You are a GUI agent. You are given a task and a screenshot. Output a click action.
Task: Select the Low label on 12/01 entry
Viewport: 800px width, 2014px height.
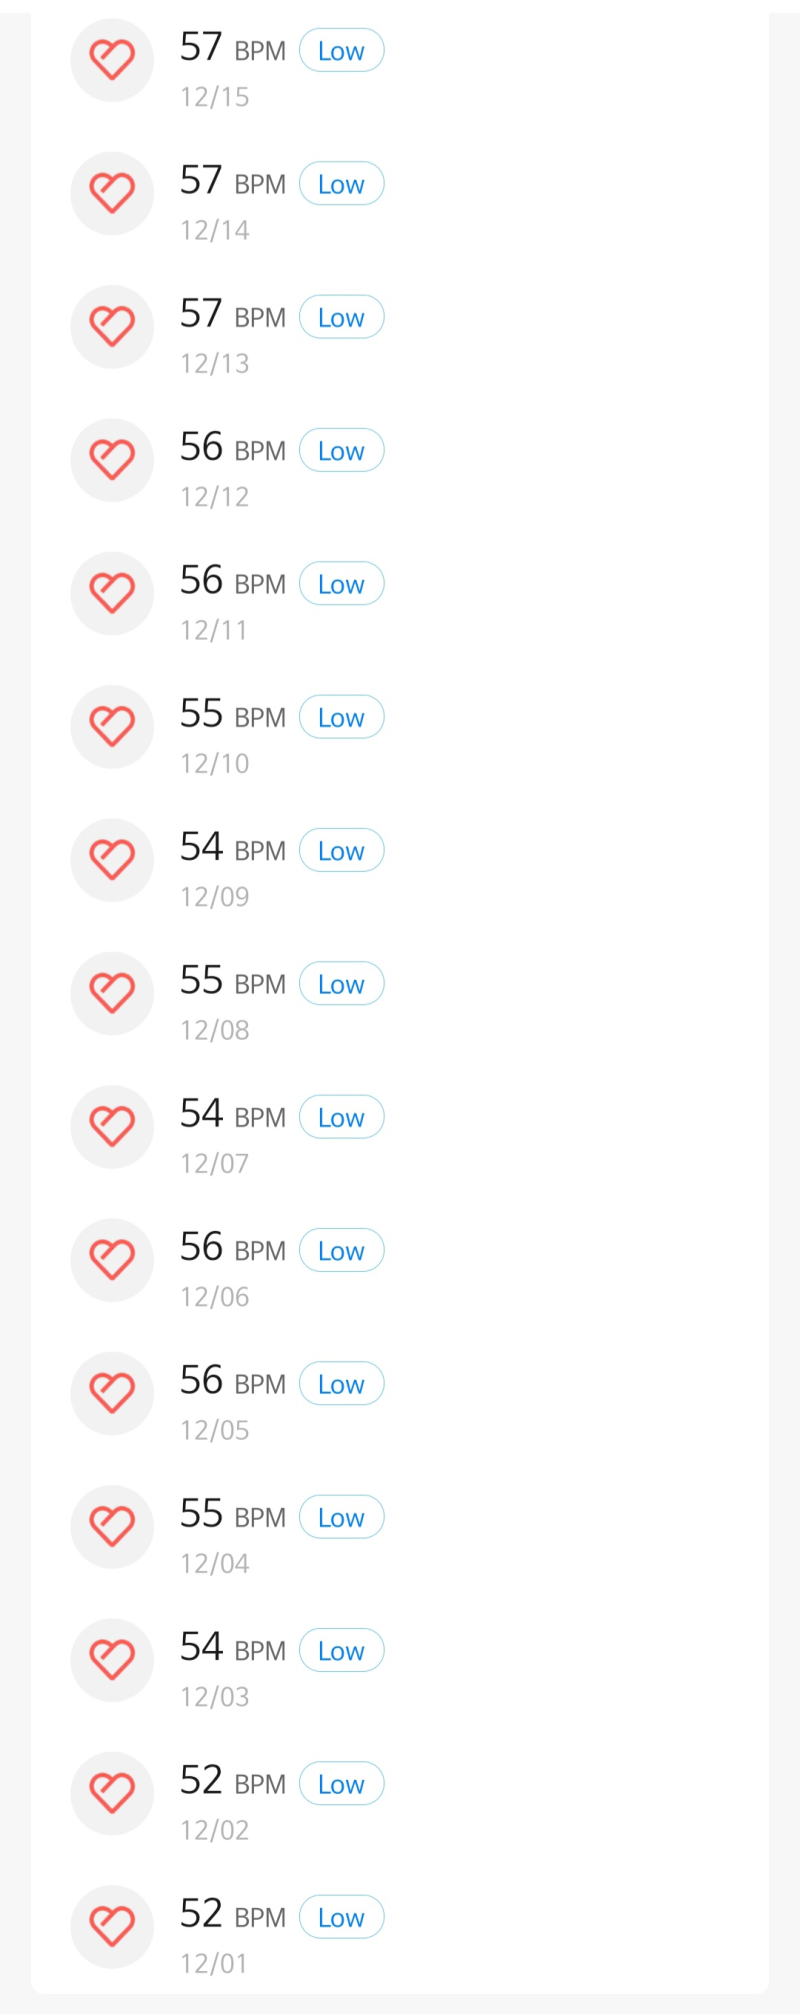342,1917
